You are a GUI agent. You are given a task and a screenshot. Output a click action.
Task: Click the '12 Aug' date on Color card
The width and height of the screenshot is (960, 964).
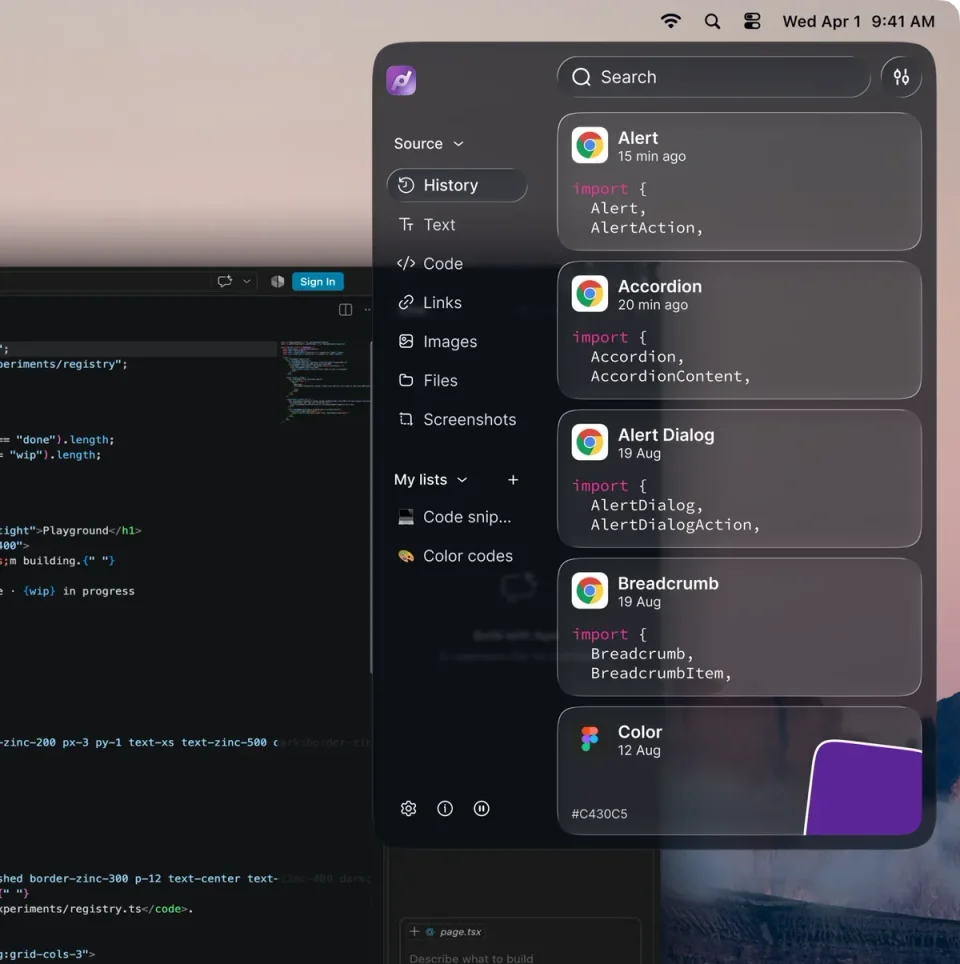639,750
